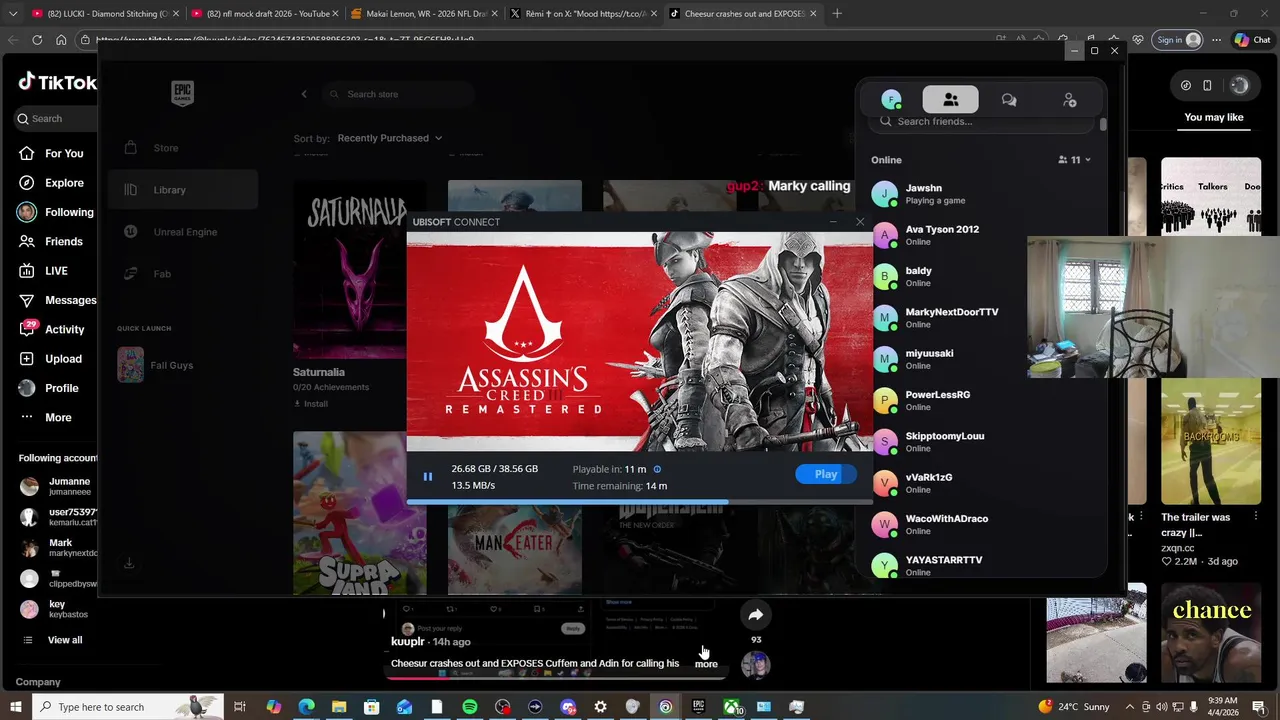Open the Epic Games logo home
Image resolution: width=1280 pixels, height=720 pixels.
[182, 93]
